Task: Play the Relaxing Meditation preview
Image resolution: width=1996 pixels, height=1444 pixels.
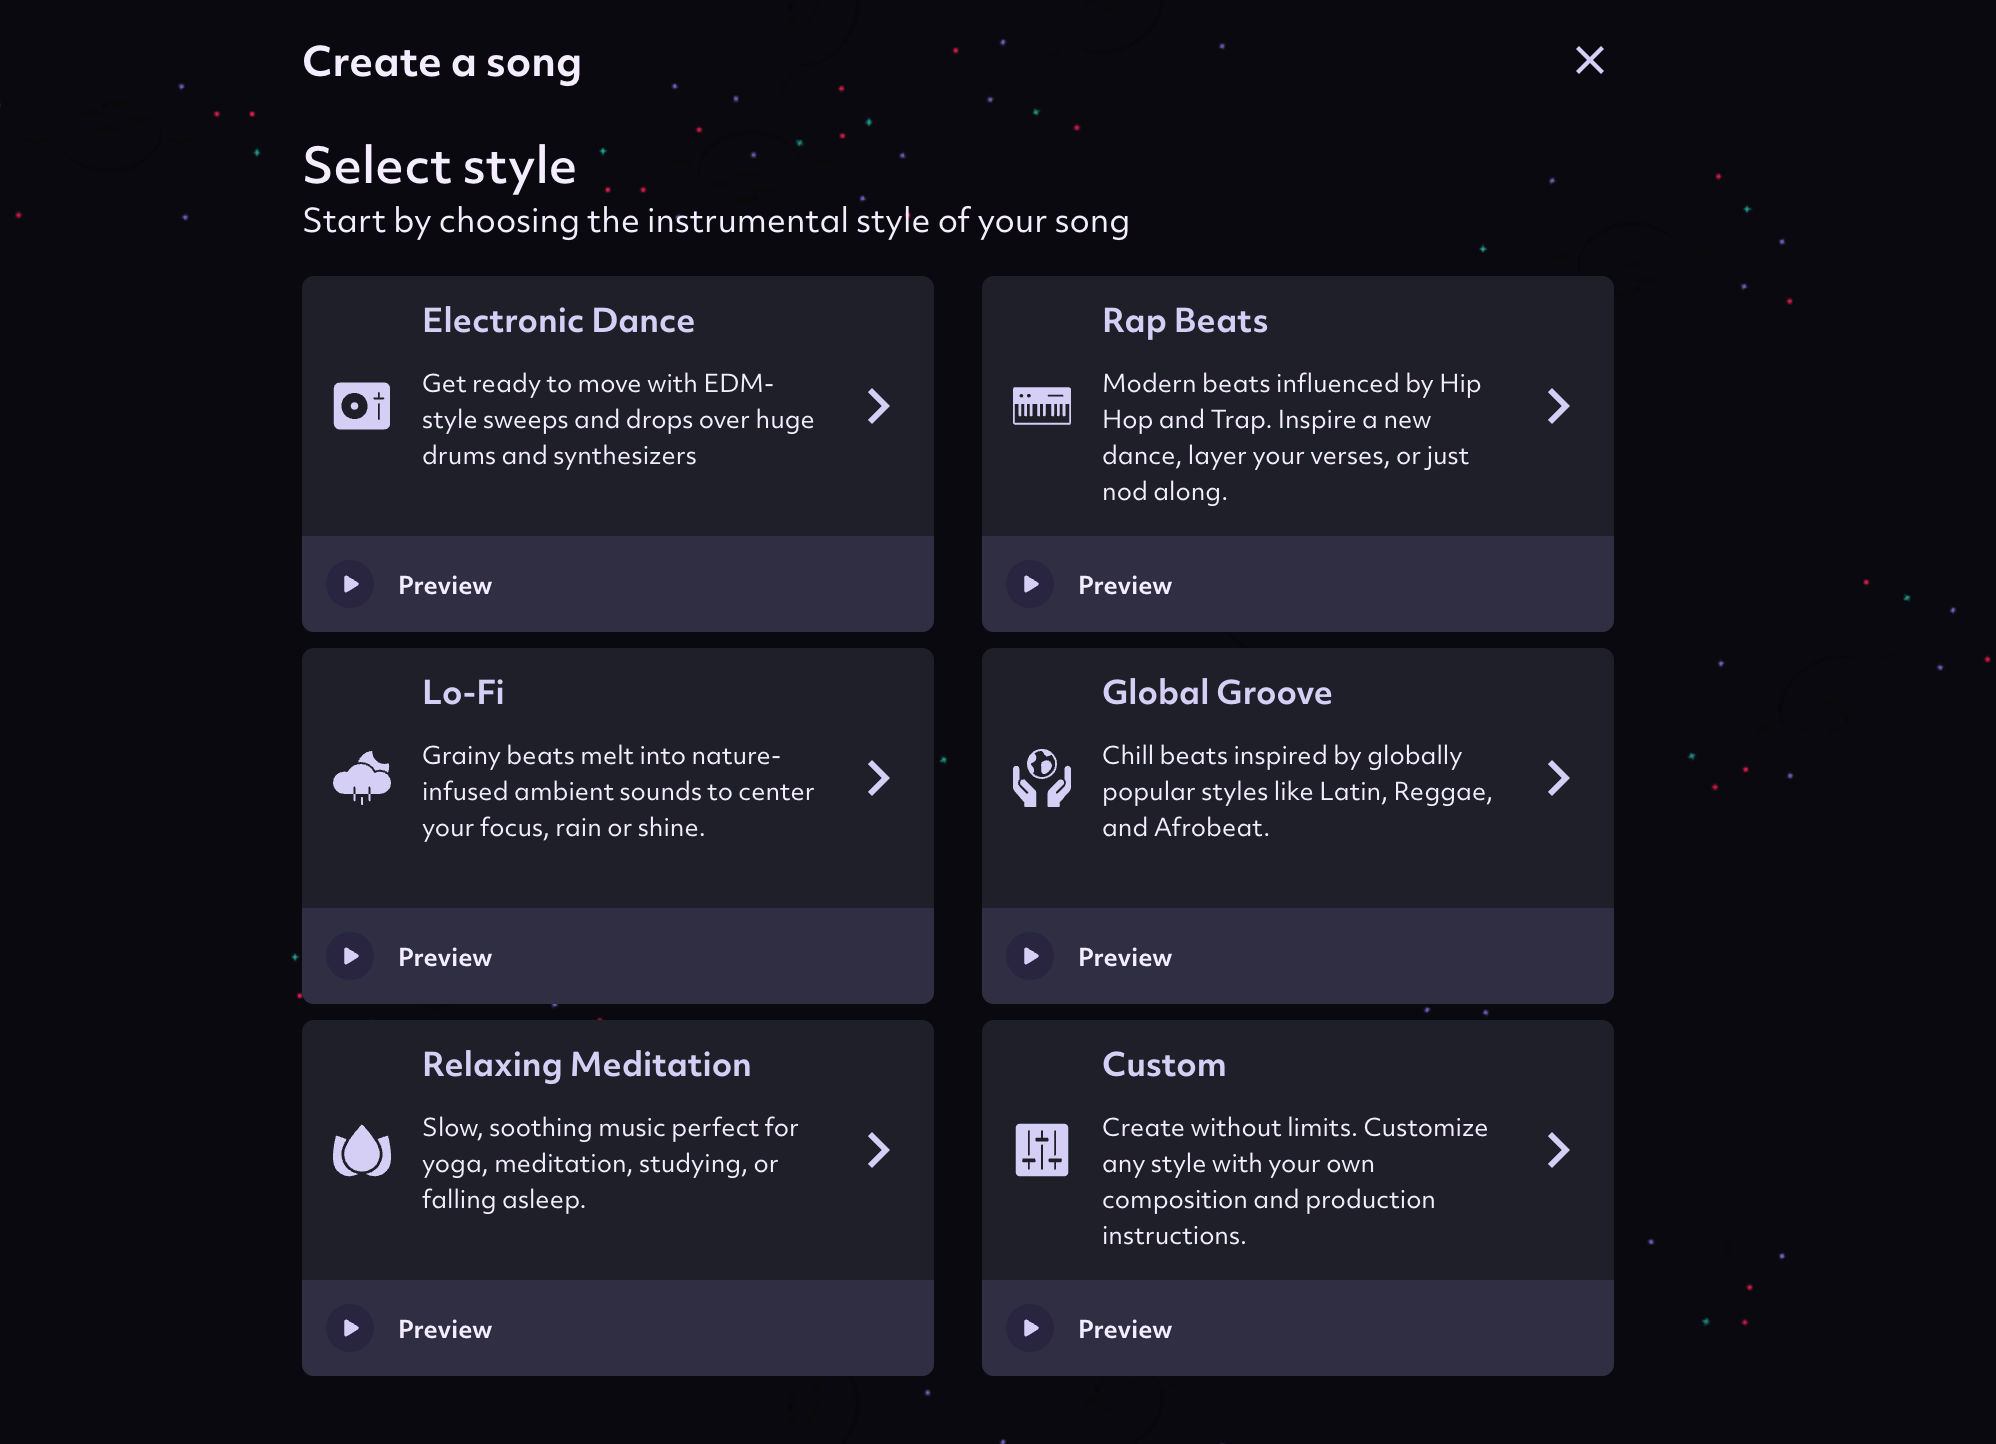Action: coord(350,1328)
